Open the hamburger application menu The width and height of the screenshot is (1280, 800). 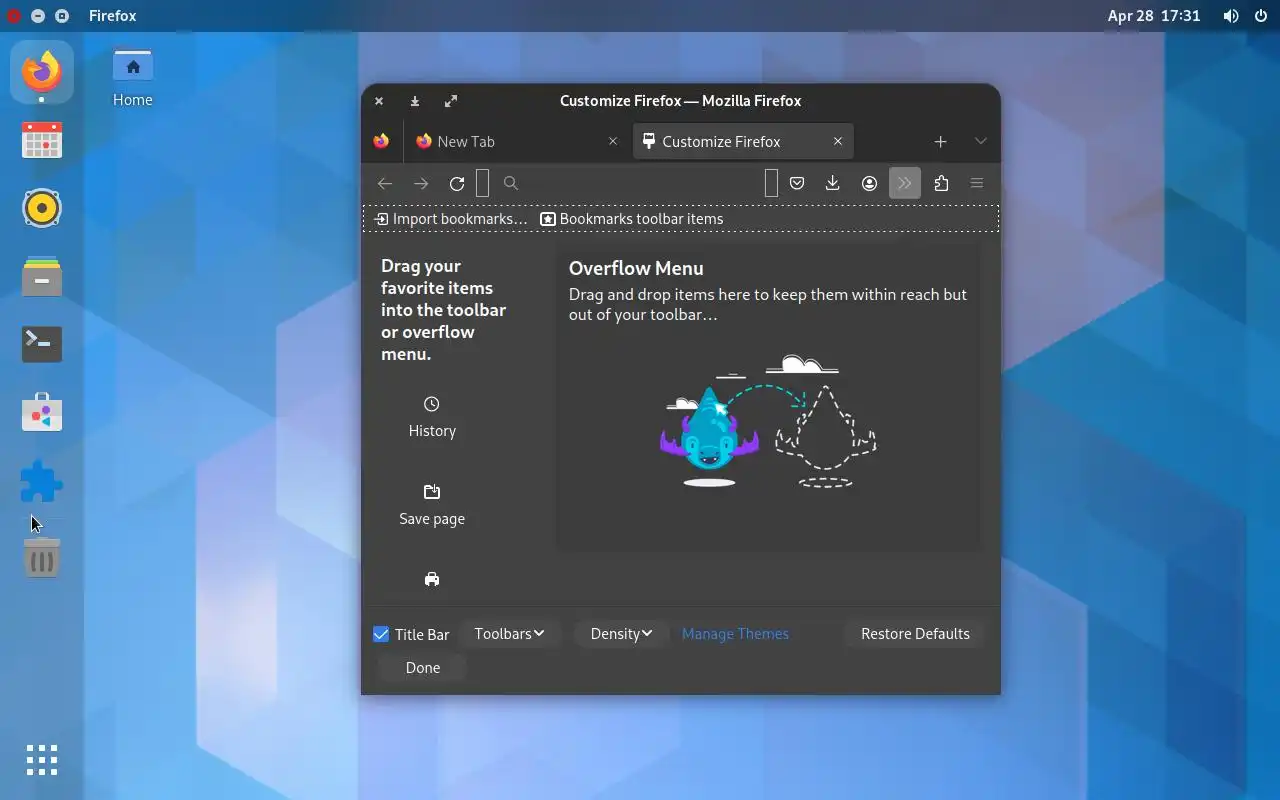(977, 183)
